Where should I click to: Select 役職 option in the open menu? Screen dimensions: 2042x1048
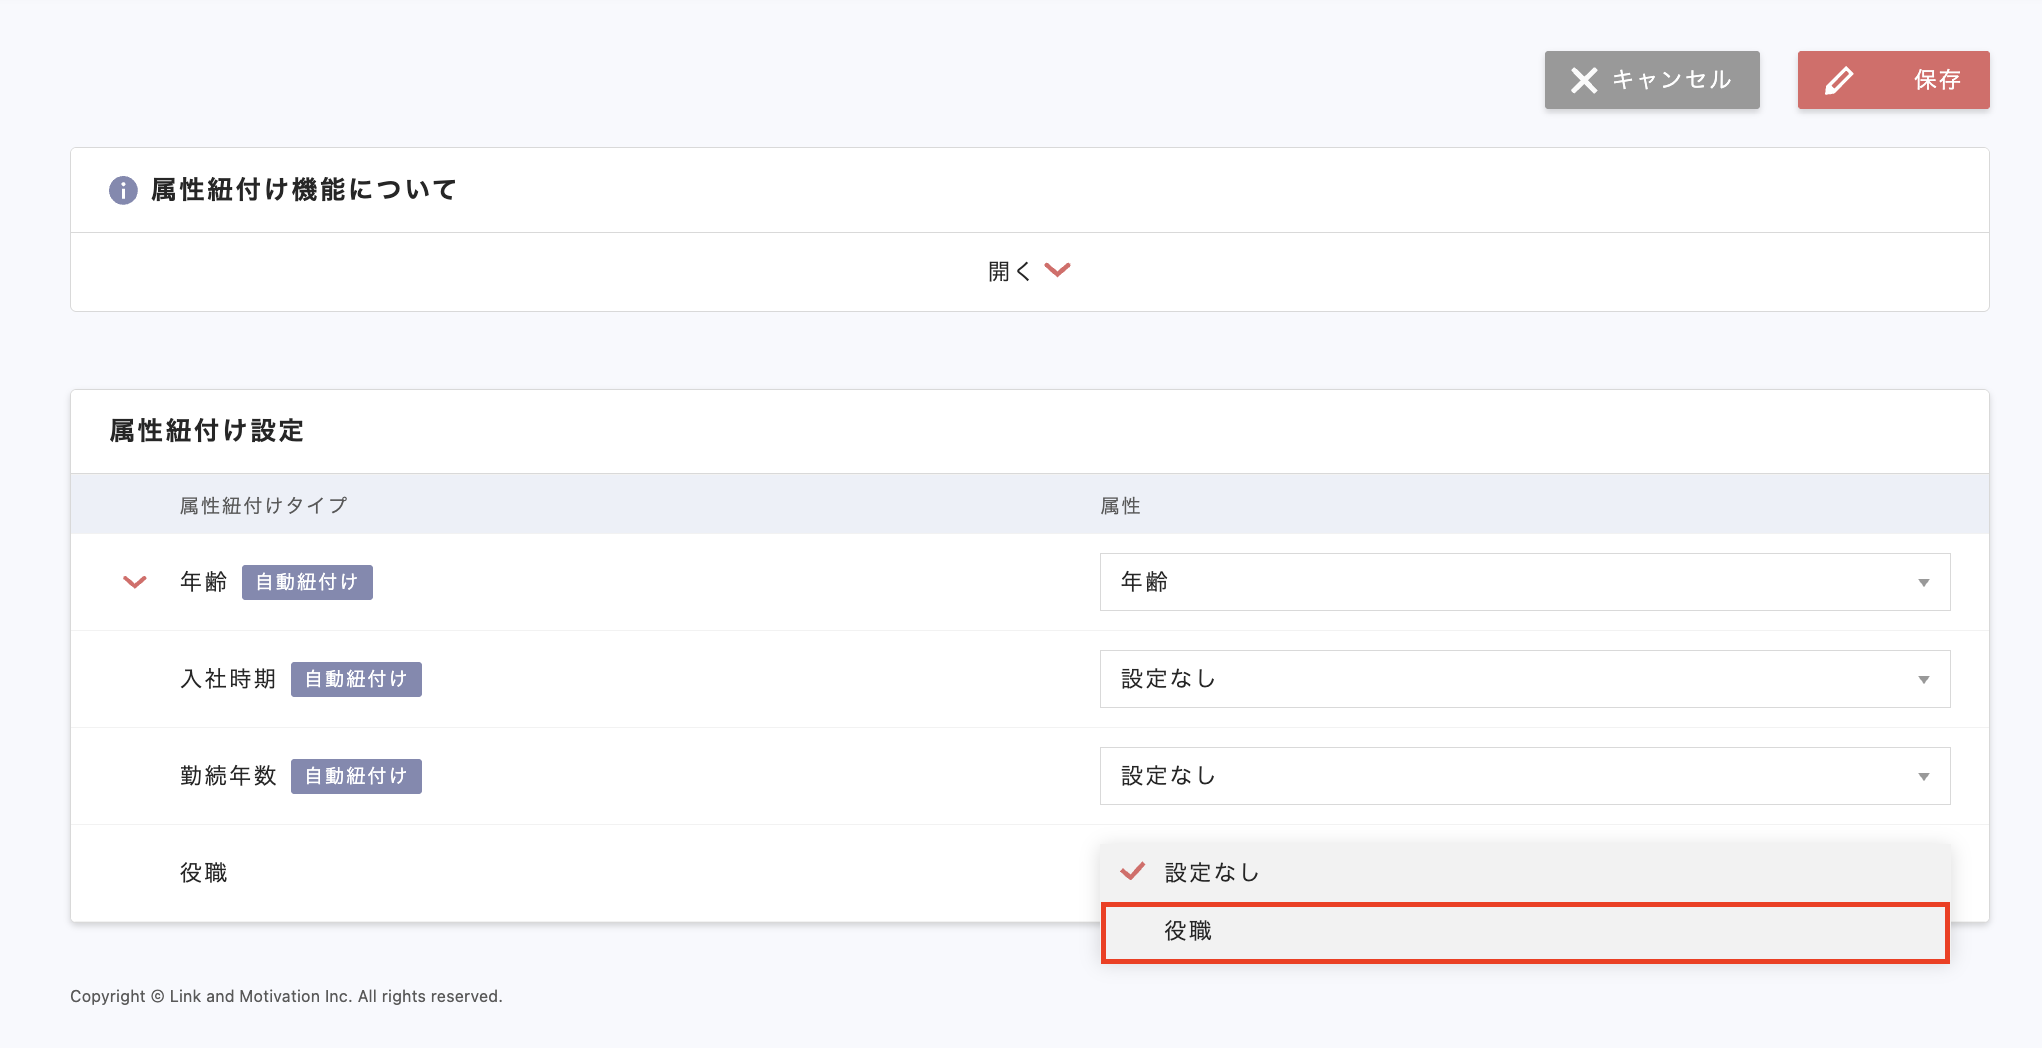click(x=1188, y=932)
